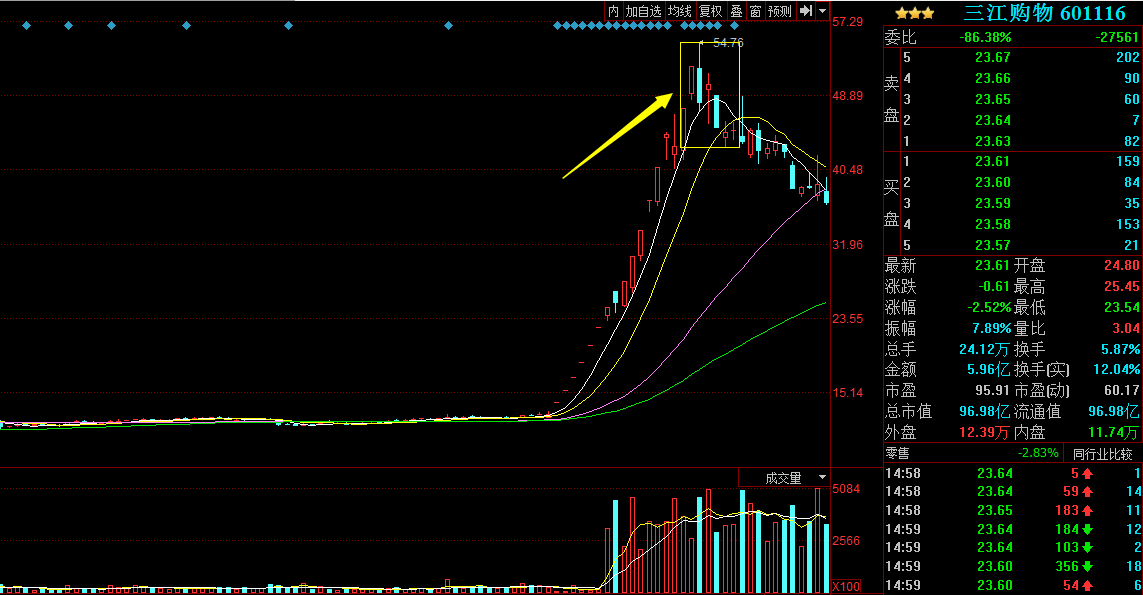This screenshot has width=1143, height=595.
Task: Add stock via 加自选 button
Action: pos(643,11)
